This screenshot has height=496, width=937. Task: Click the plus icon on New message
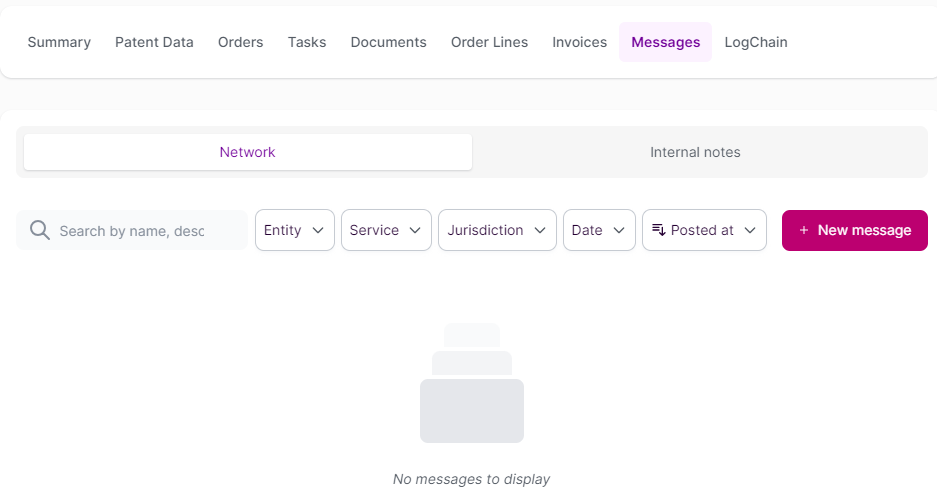point(804,230)
